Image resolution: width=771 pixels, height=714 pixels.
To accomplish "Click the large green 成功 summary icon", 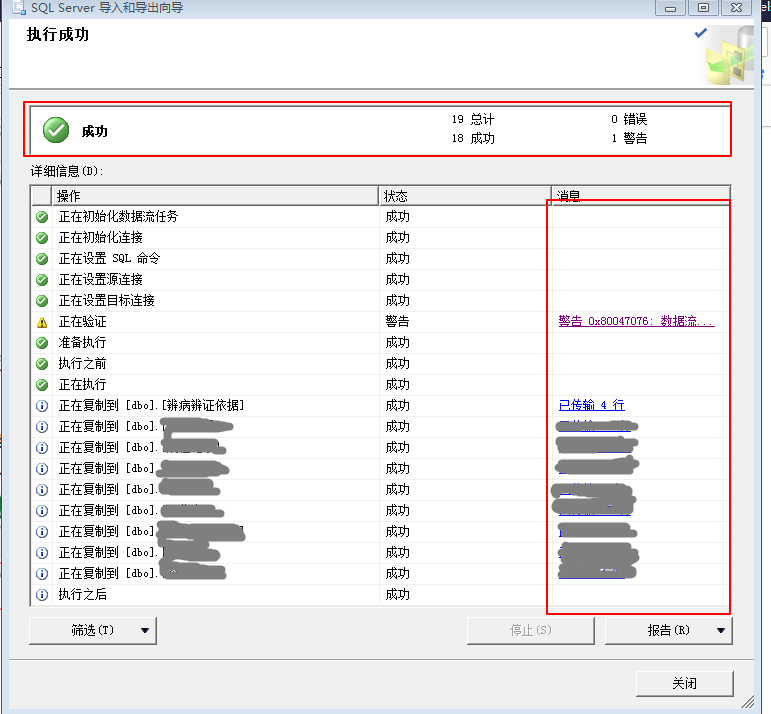I will click(56, 130).
